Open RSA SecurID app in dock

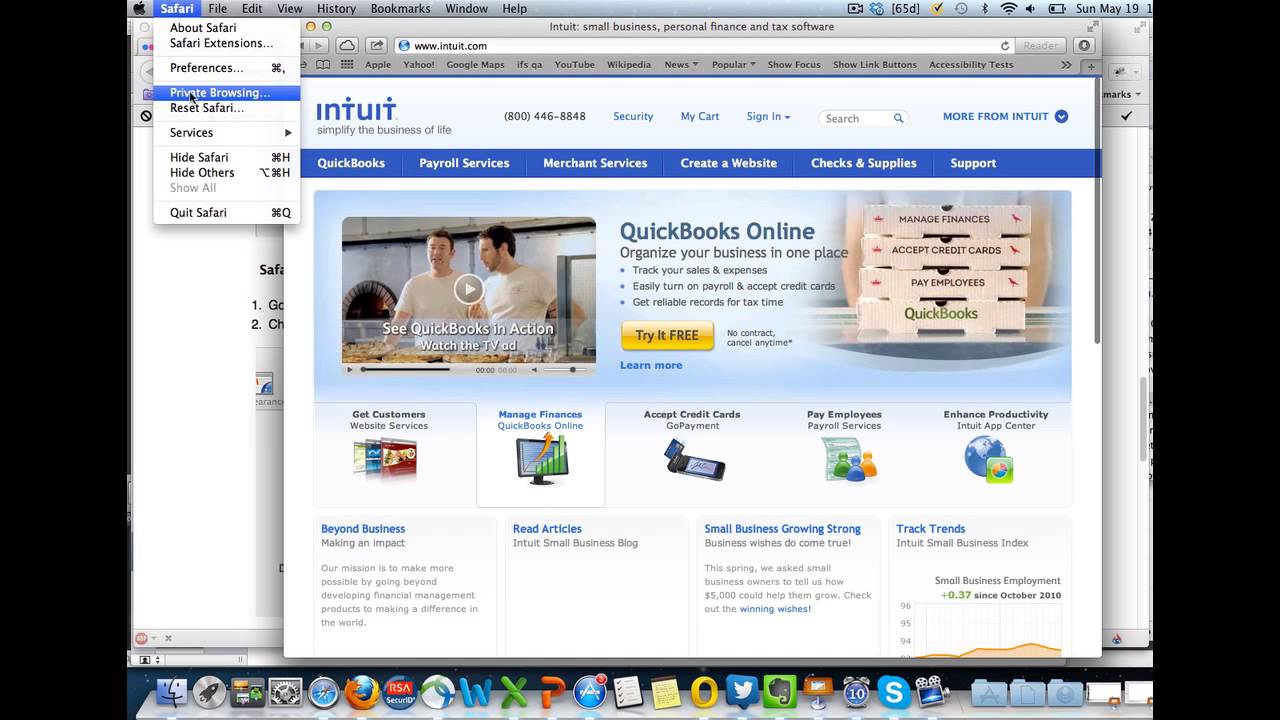click(400, 691)
